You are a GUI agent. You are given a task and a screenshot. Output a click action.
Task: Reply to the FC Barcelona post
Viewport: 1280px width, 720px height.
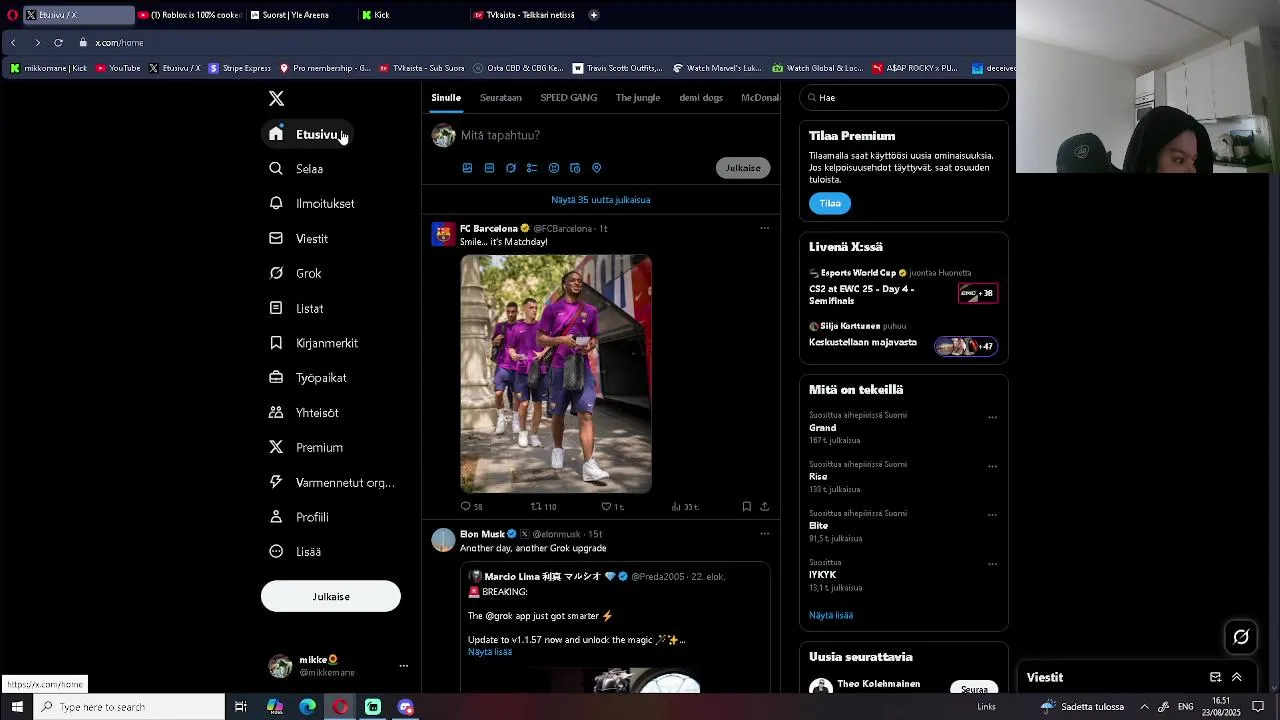pos(471,507)
